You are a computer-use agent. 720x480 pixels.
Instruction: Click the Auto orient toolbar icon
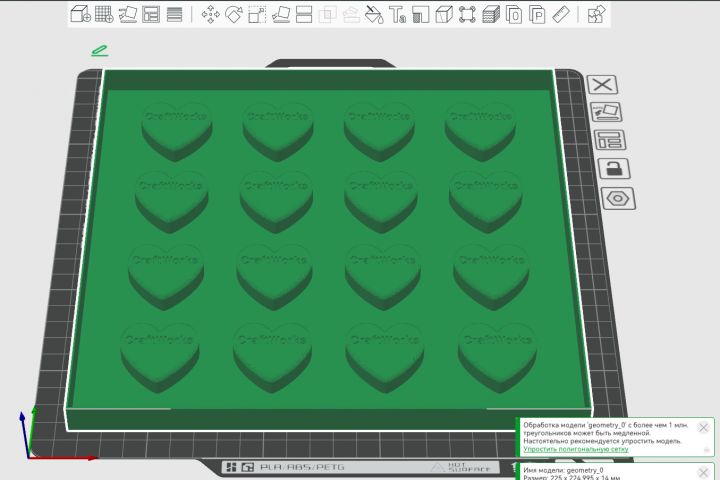click(x=128, y=14)
